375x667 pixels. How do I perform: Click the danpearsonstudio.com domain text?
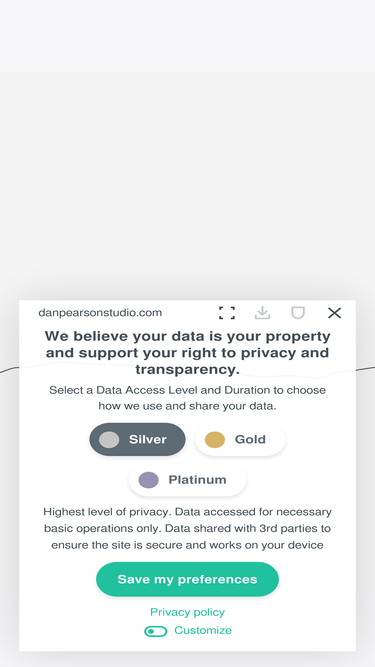100,313
